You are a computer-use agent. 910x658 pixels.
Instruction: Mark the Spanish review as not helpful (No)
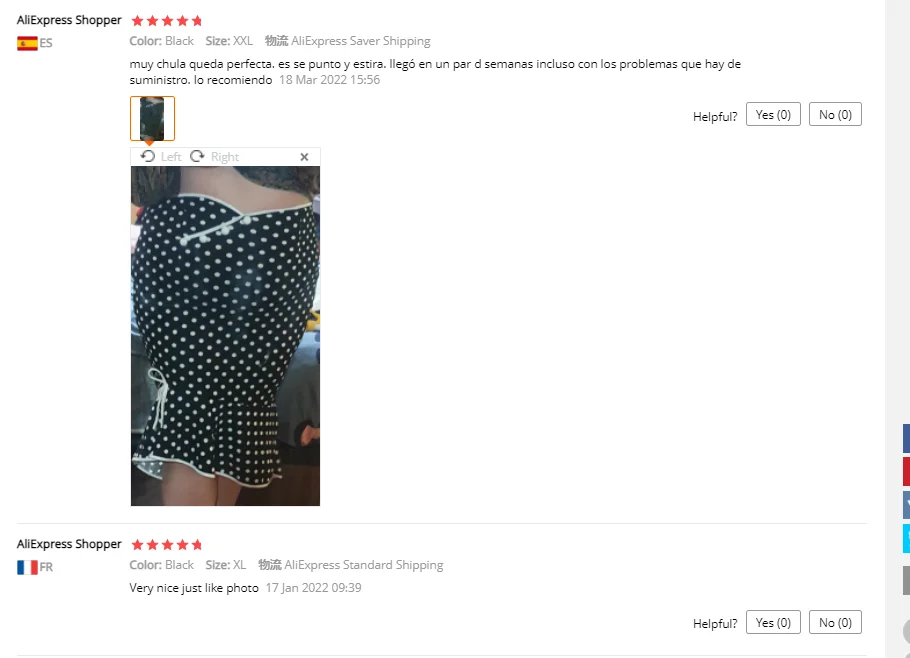tap(835, 115)
